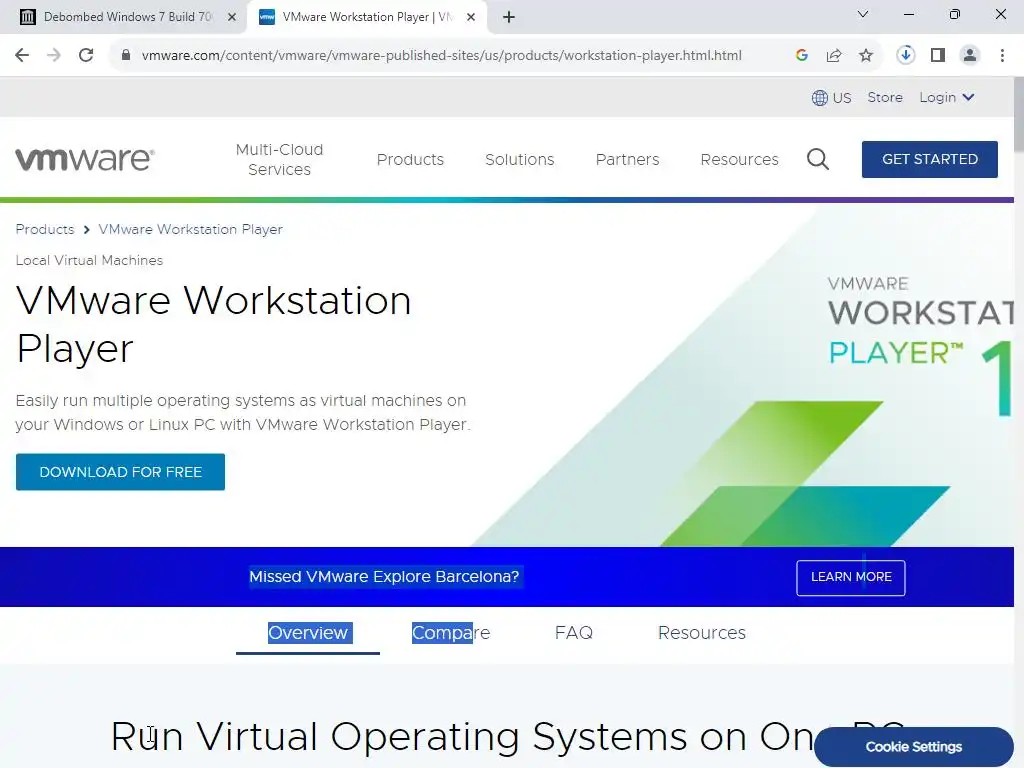The image size is (1024, 768).
Task: Click the Local Virtual Machines label
Action: (89, 260)
